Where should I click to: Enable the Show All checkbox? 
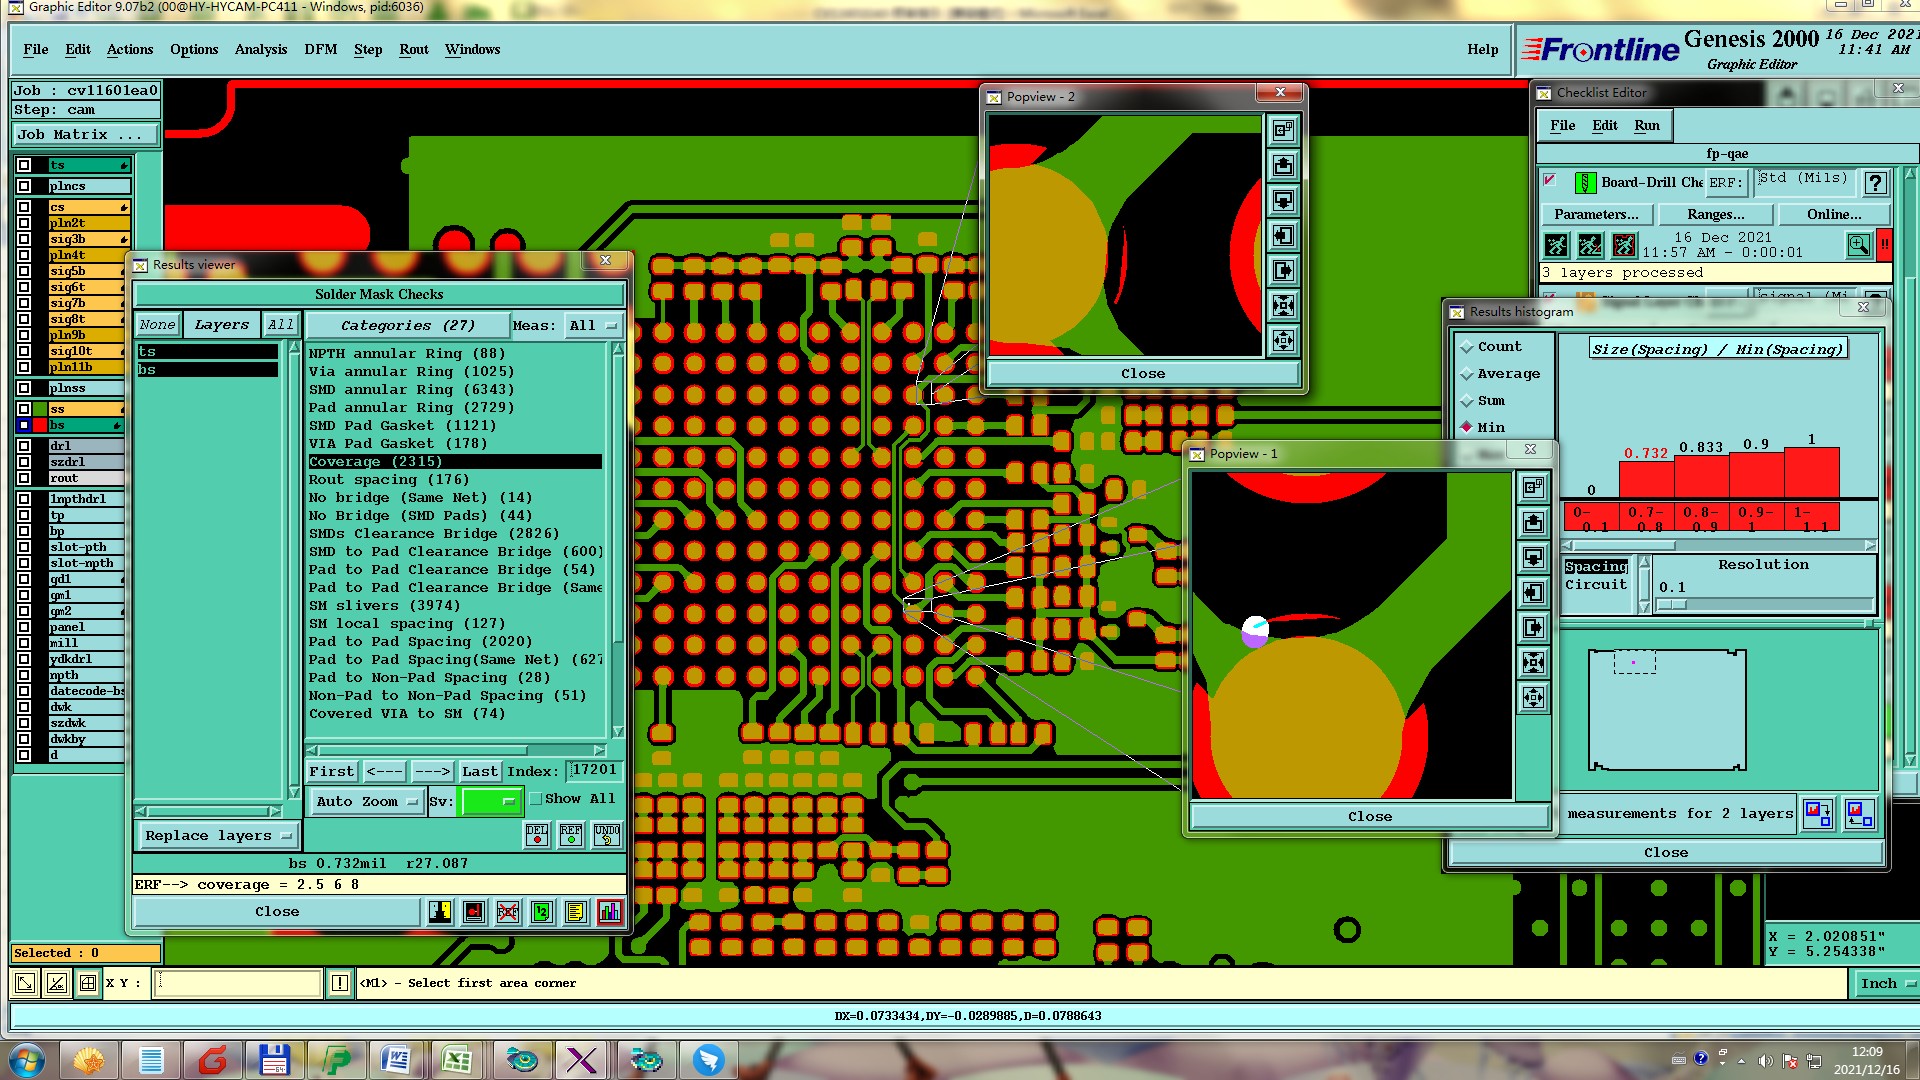(x=536, y=799)
